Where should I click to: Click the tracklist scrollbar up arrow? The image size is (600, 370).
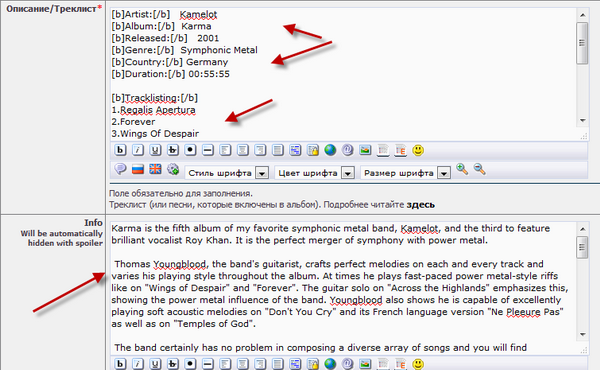pos(582,15)
